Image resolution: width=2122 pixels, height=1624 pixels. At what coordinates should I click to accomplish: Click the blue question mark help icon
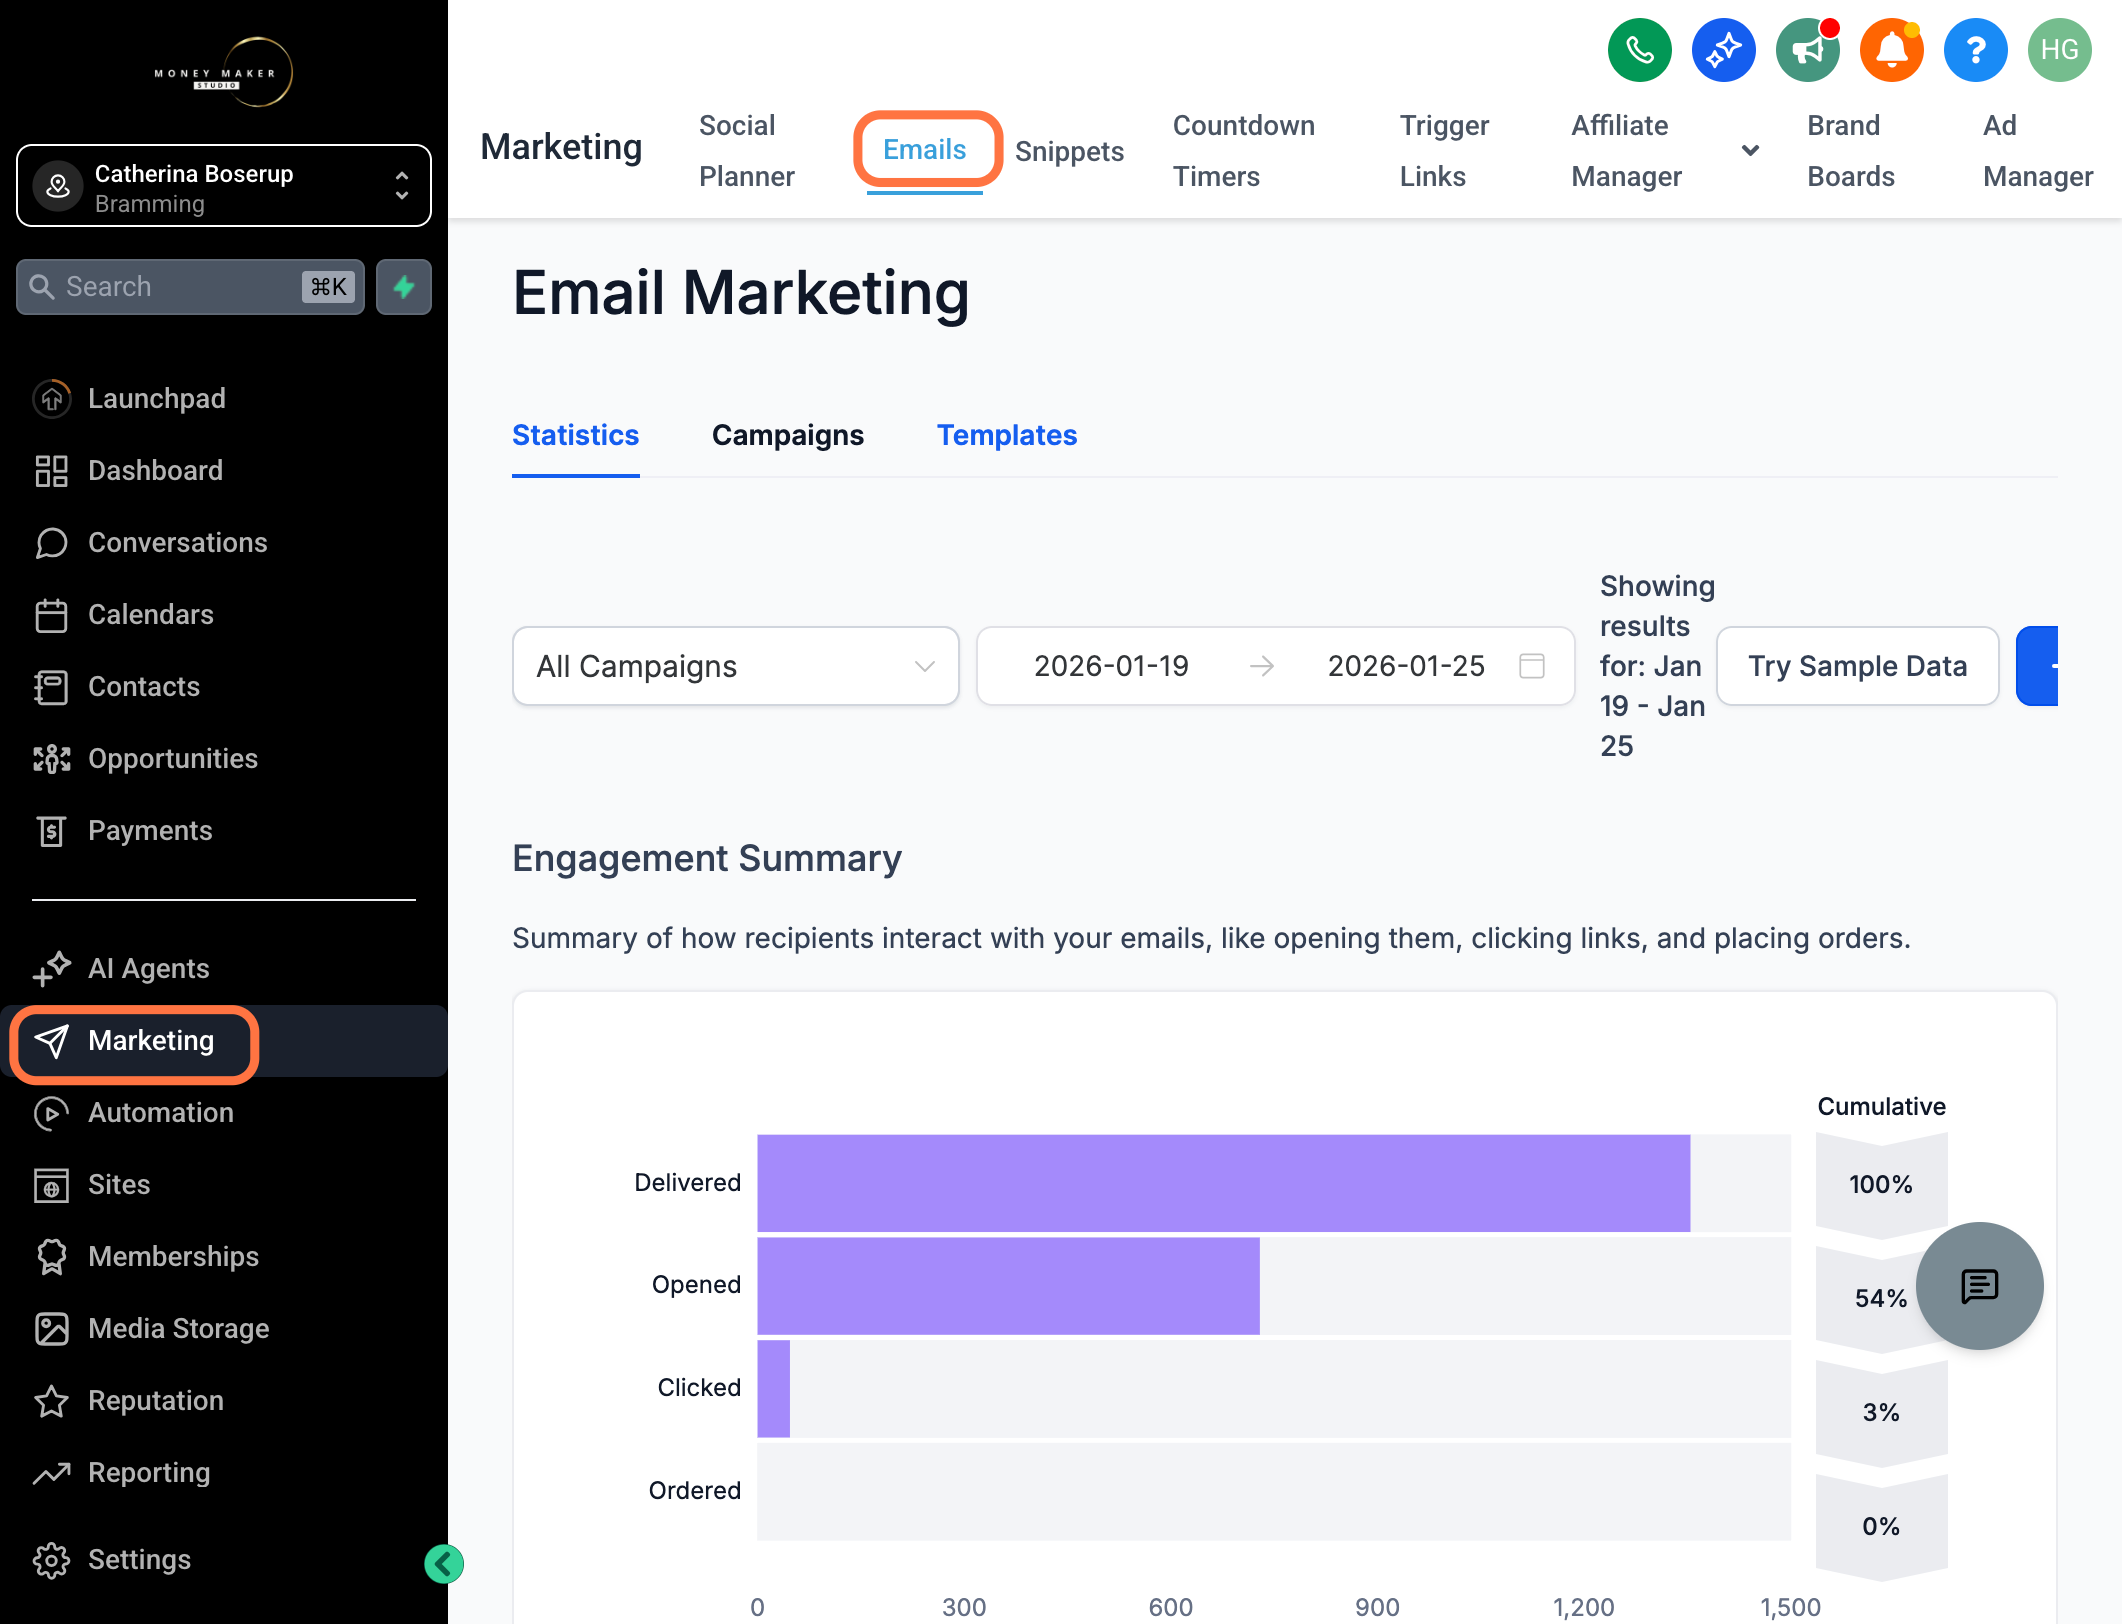(x=1975, y=50)
